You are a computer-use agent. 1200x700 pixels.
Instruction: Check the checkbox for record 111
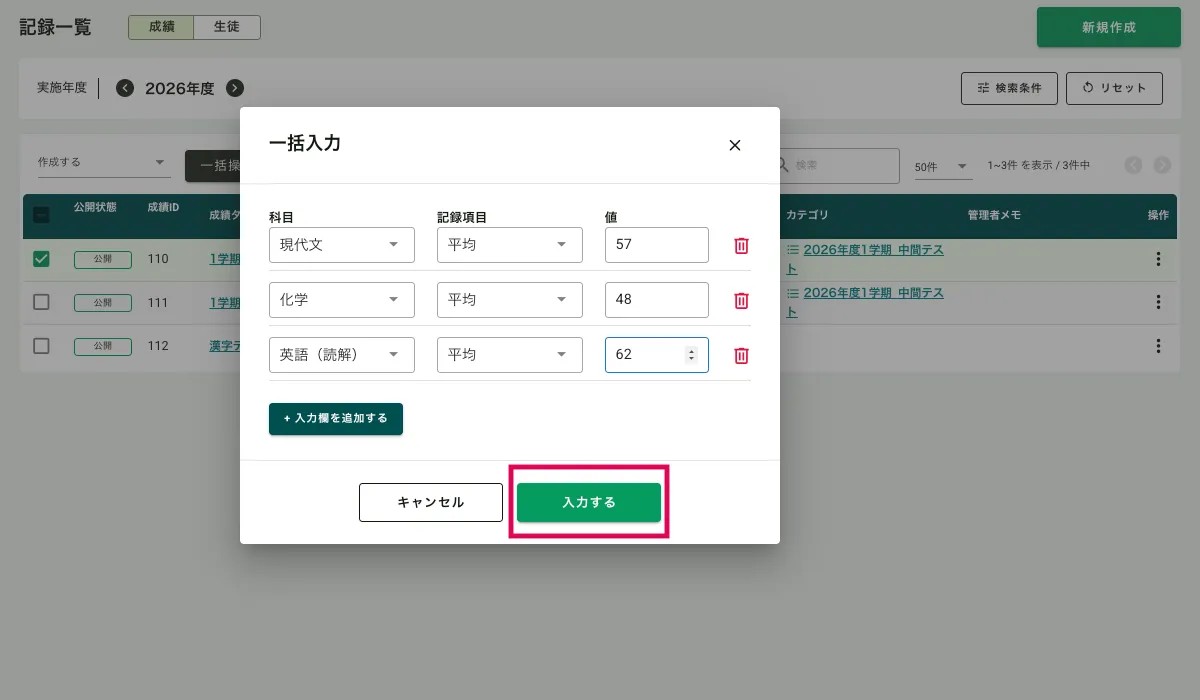click(x=41, y=302)
